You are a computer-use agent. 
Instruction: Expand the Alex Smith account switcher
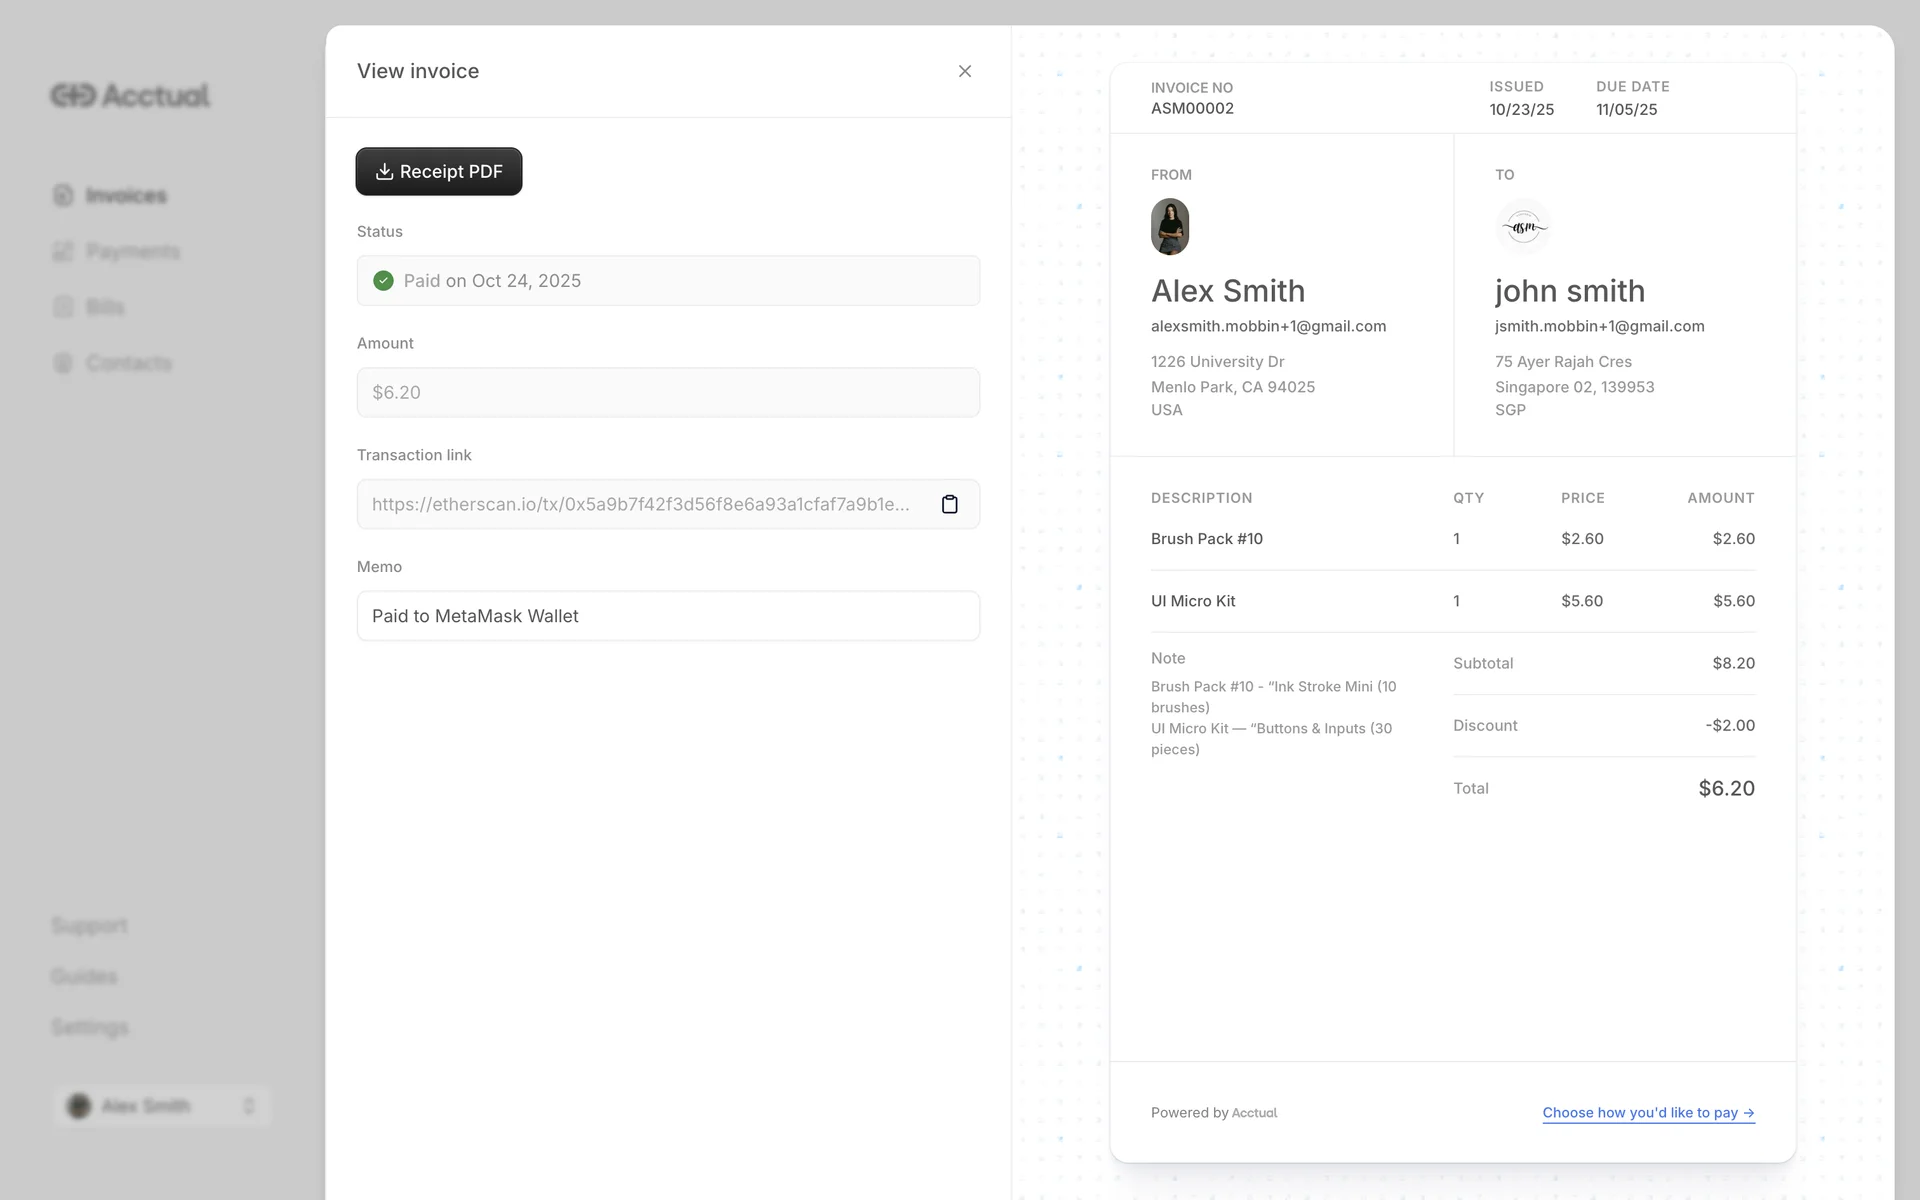[162, 1106]
